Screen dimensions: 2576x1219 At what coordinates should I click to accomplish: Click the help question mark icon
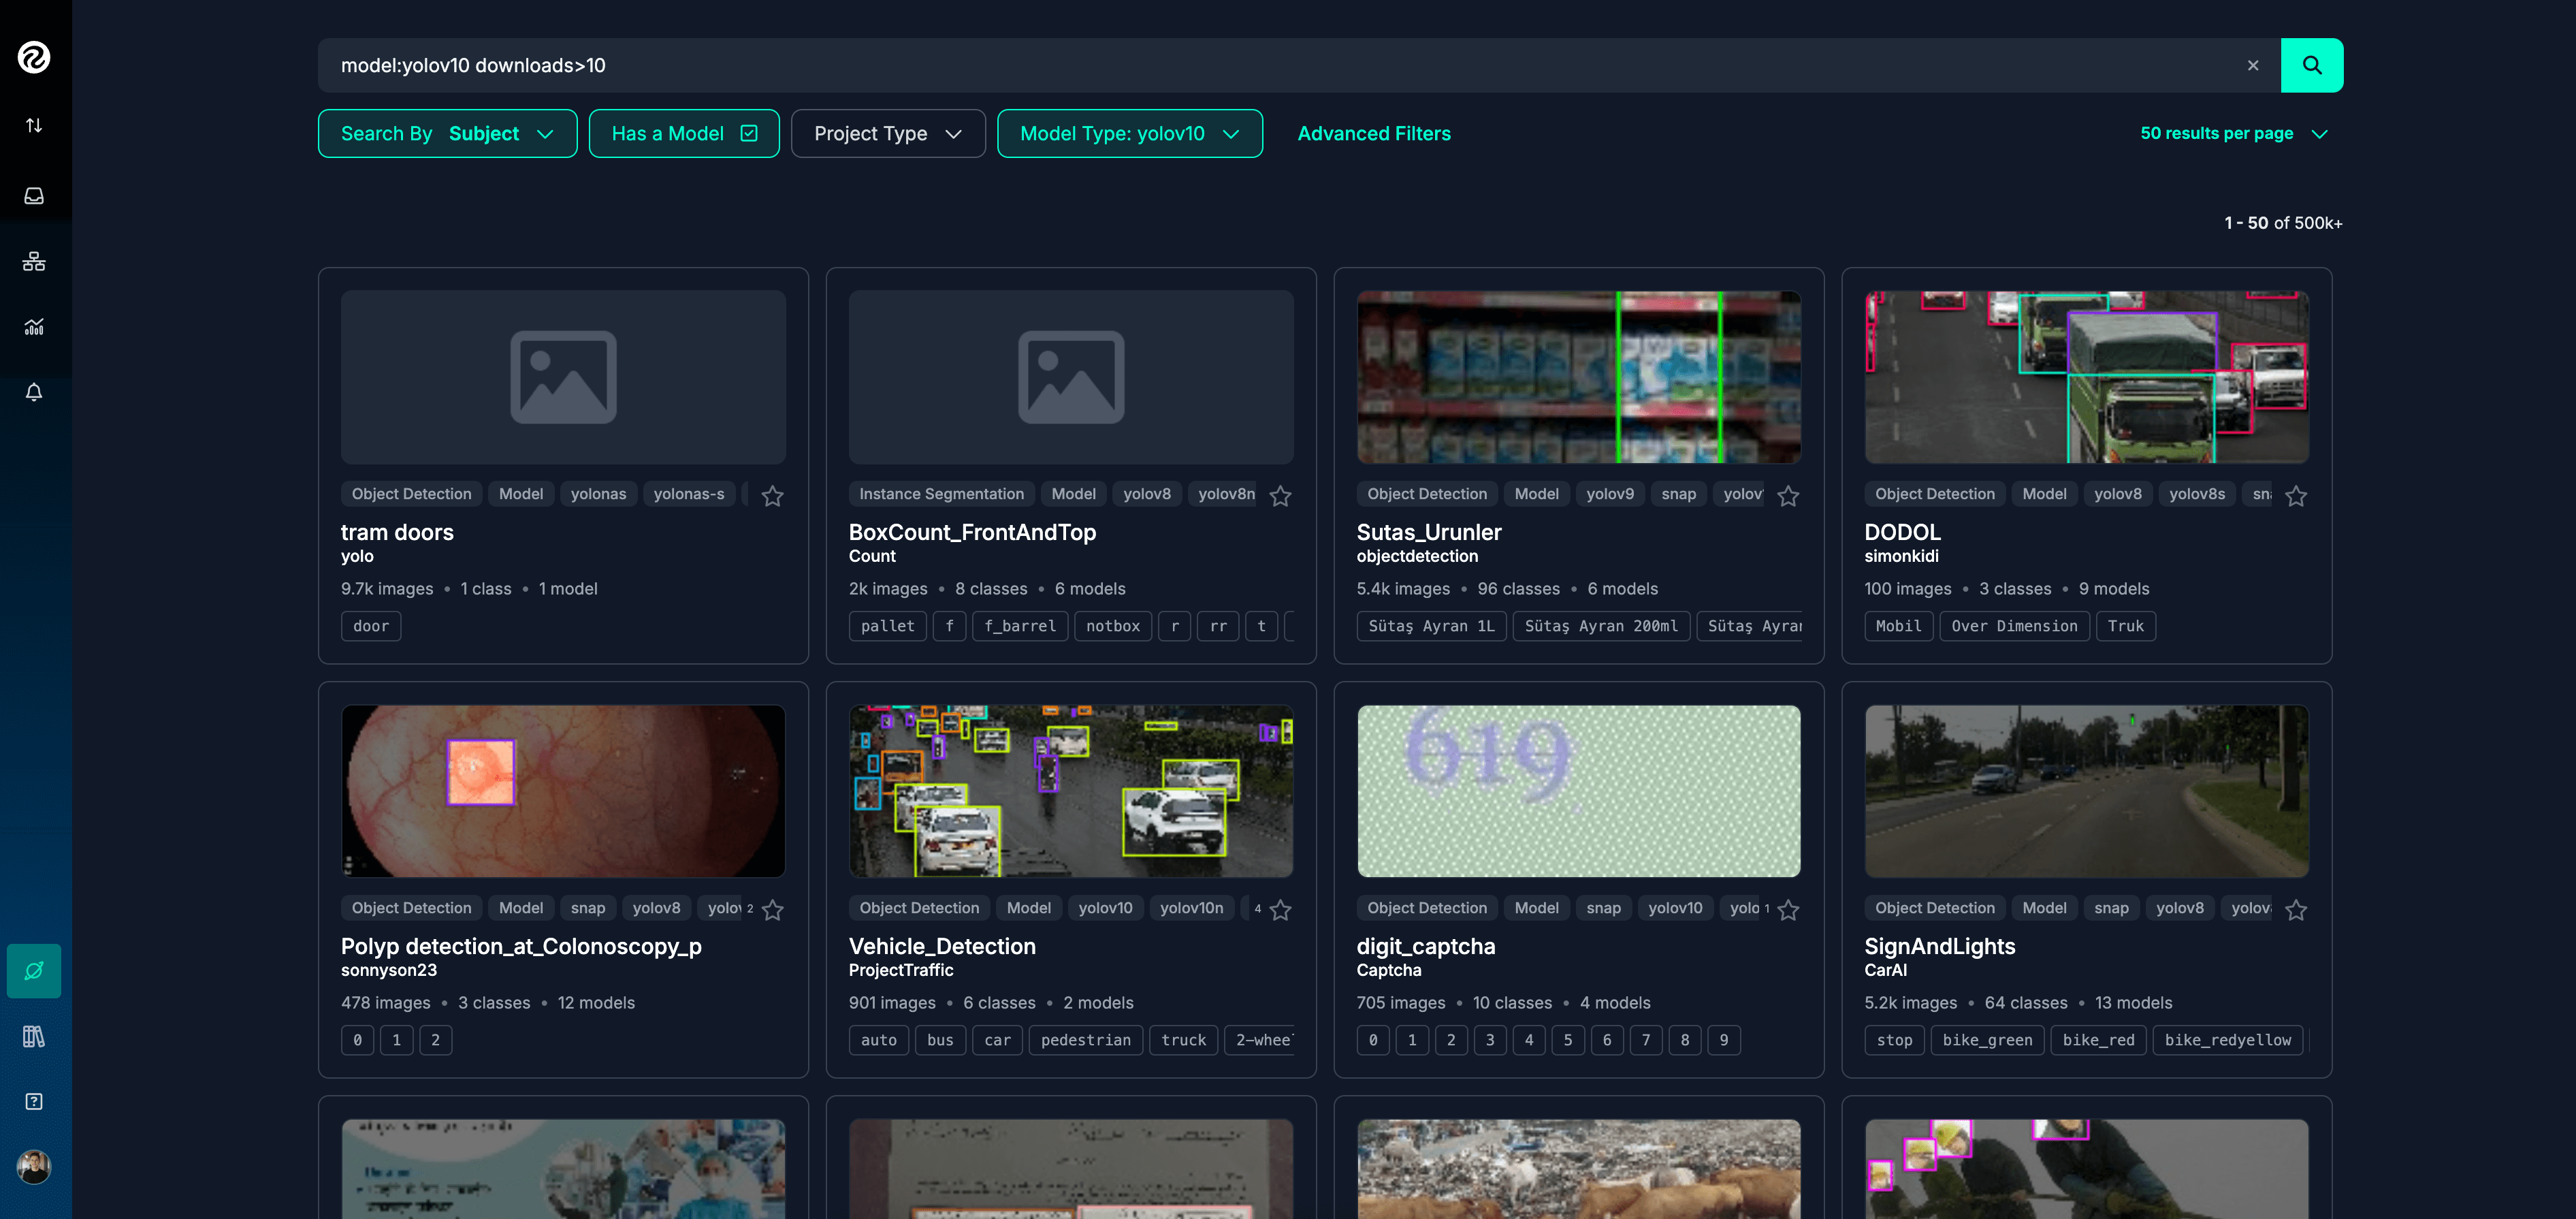(34, 1101)
